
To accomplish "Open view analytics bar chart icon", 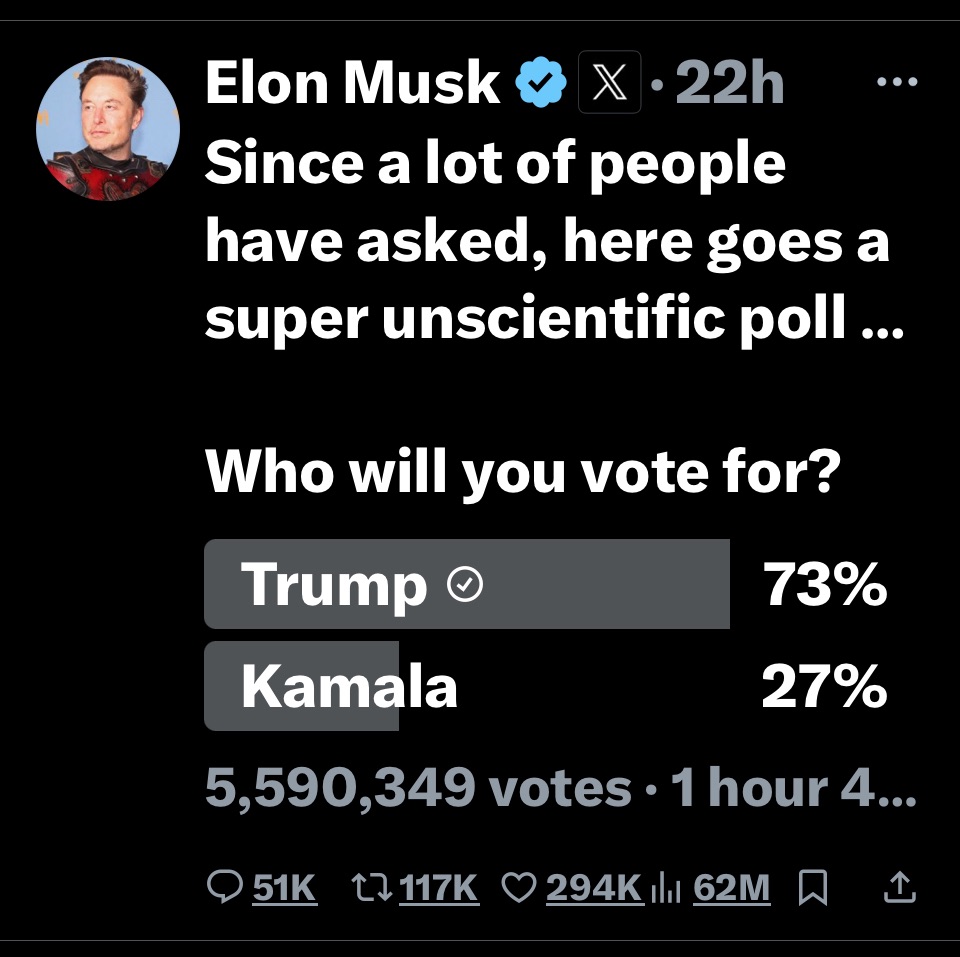I will point(665,887).
